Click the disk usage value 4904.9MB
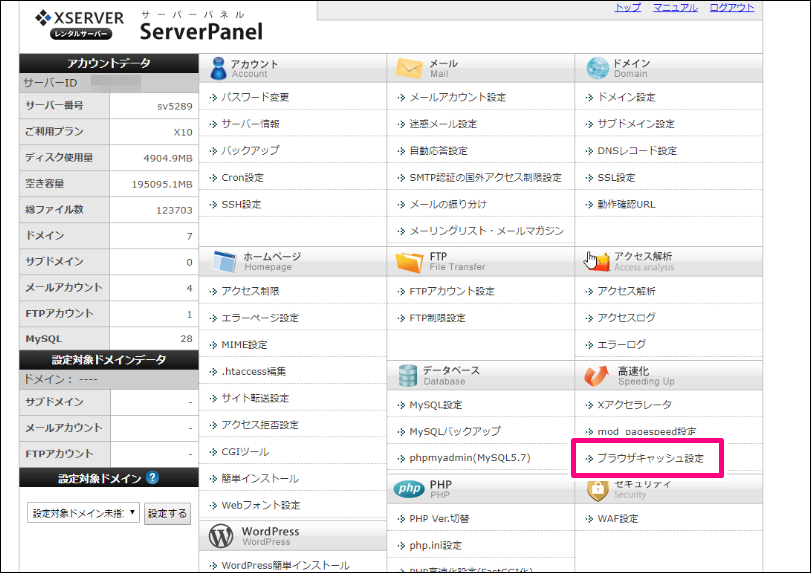 point(168,158)
